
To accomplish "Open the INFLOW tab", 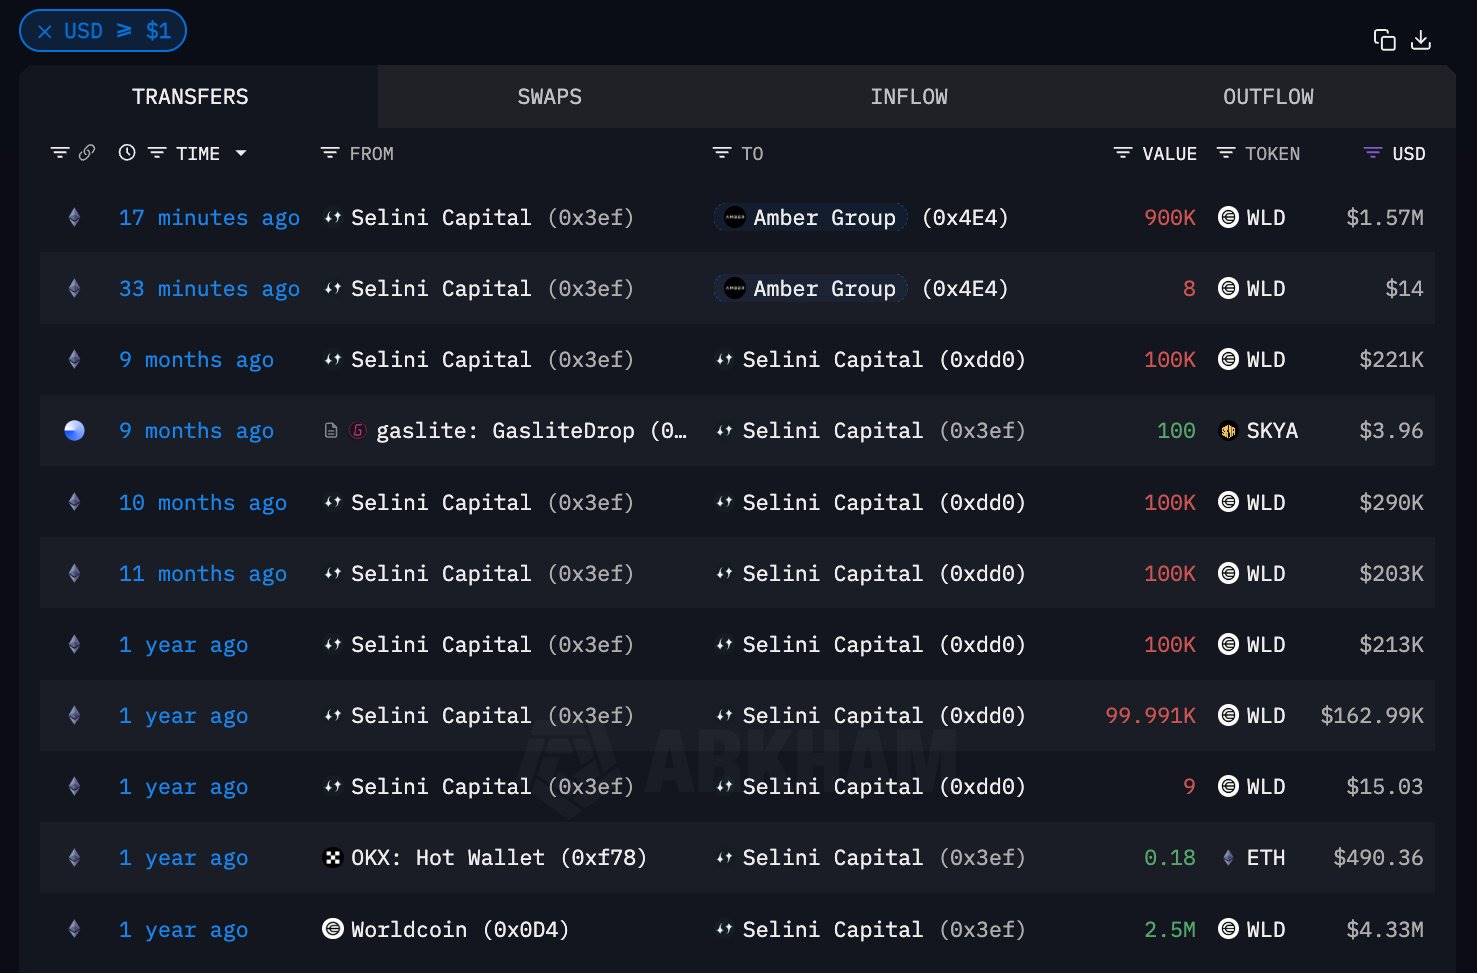I will 908,97.
